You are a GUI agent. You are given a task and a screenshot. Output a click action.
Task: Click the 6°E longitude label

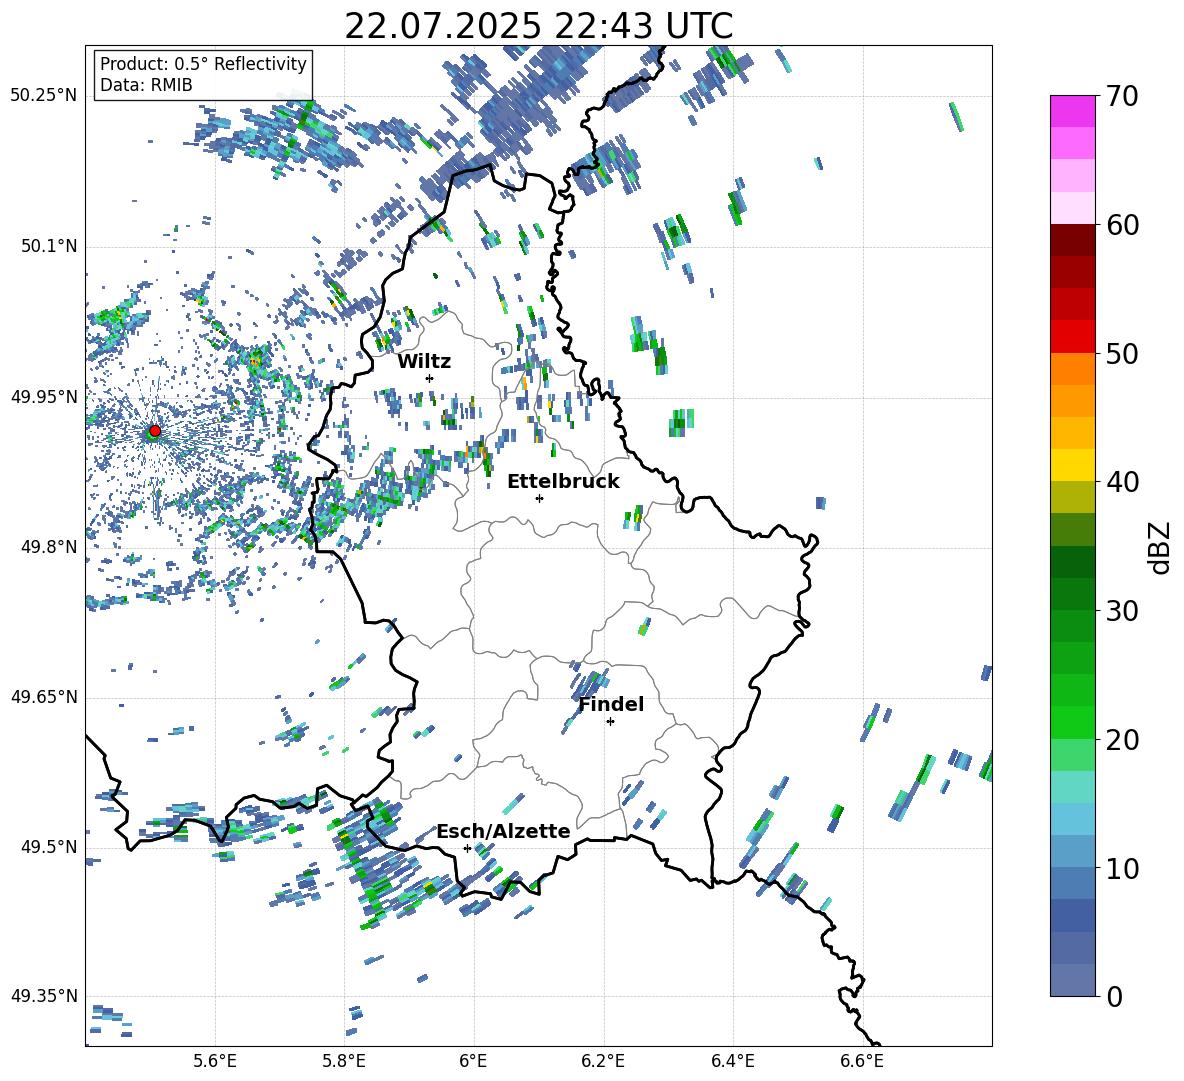pyautogui.click(x=473, y=1061)
